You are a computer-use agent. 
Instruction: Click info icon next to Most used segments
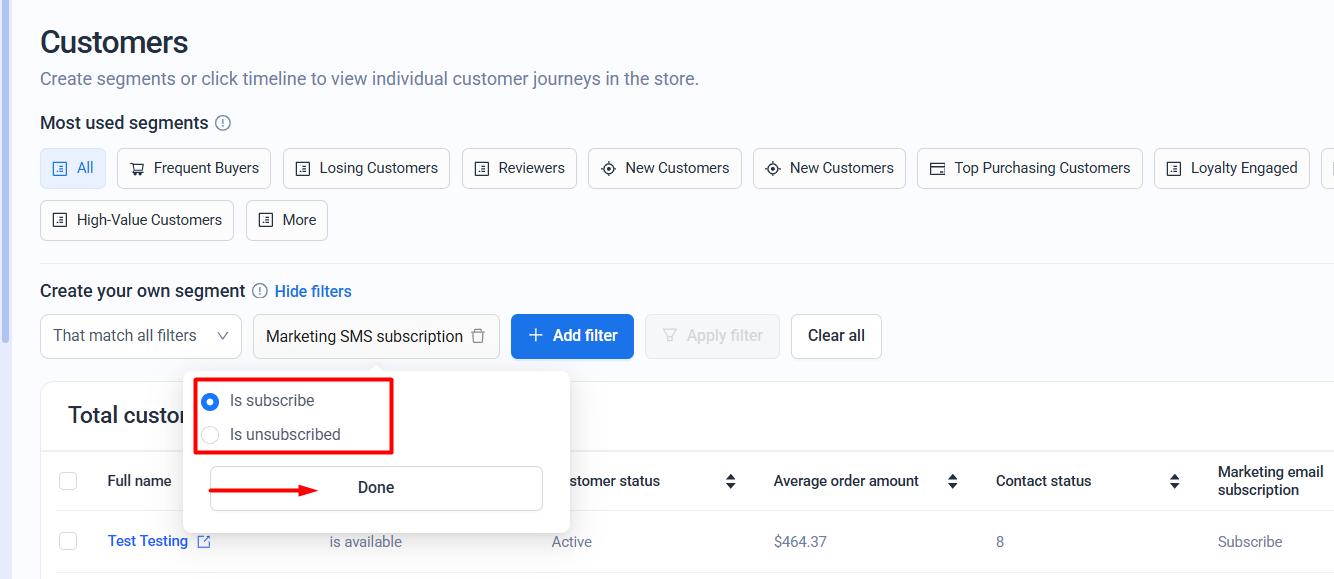point(223,123)
